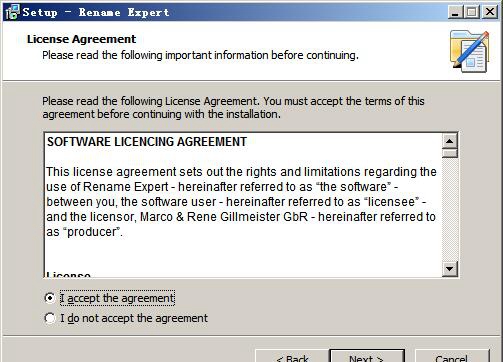Viewport: 503px width, 362px height.
Task: Click the license text scroll down arrow
Action: pos(450,268)
